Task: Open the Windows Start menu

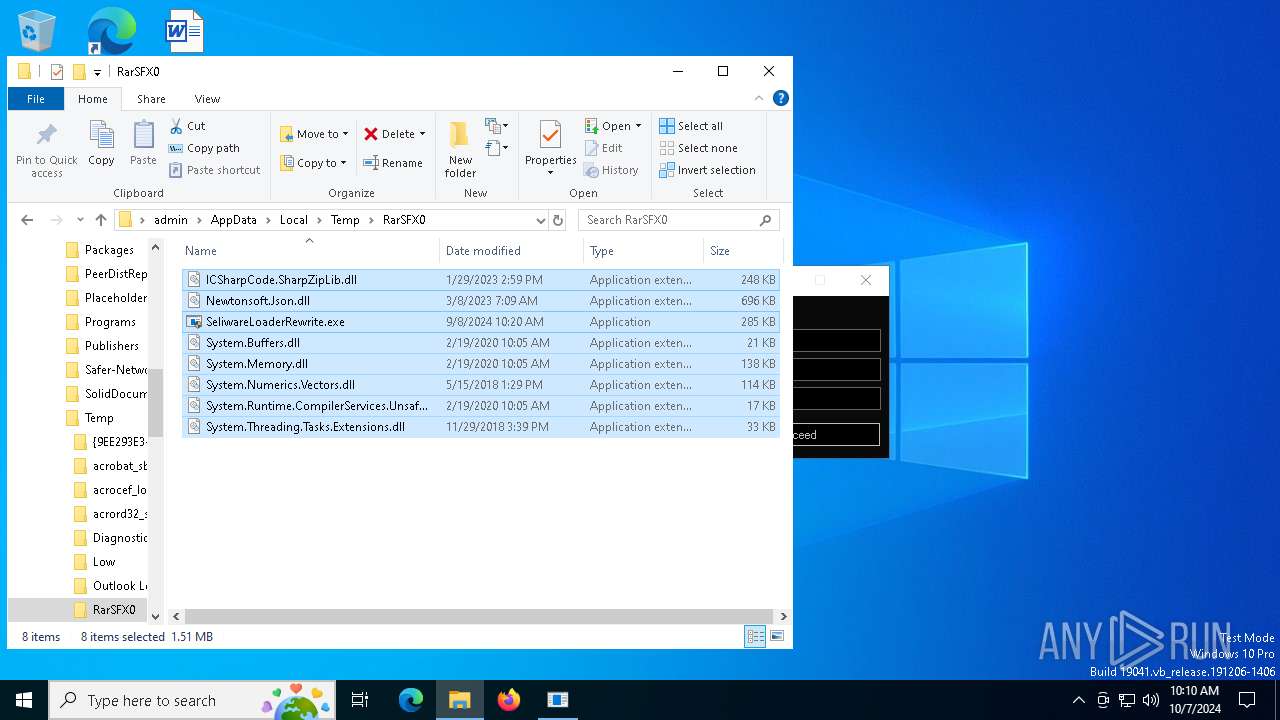Action: coord(24,700)
